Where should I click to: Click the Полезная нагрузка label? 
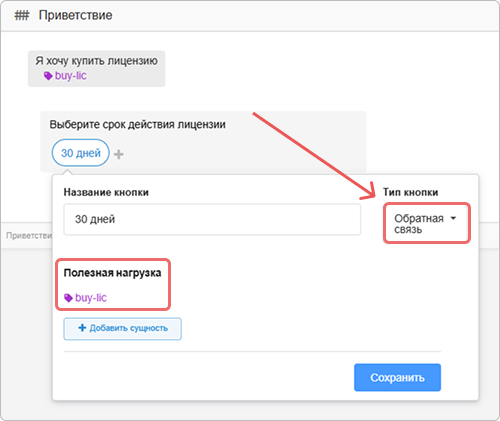pyautogui.click(x=112, y=273)
